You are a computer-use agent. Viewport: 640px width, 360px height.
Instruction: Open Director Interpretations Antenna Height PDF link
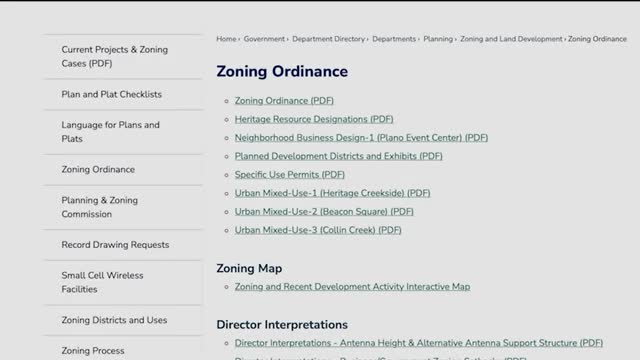pos(419,343)
